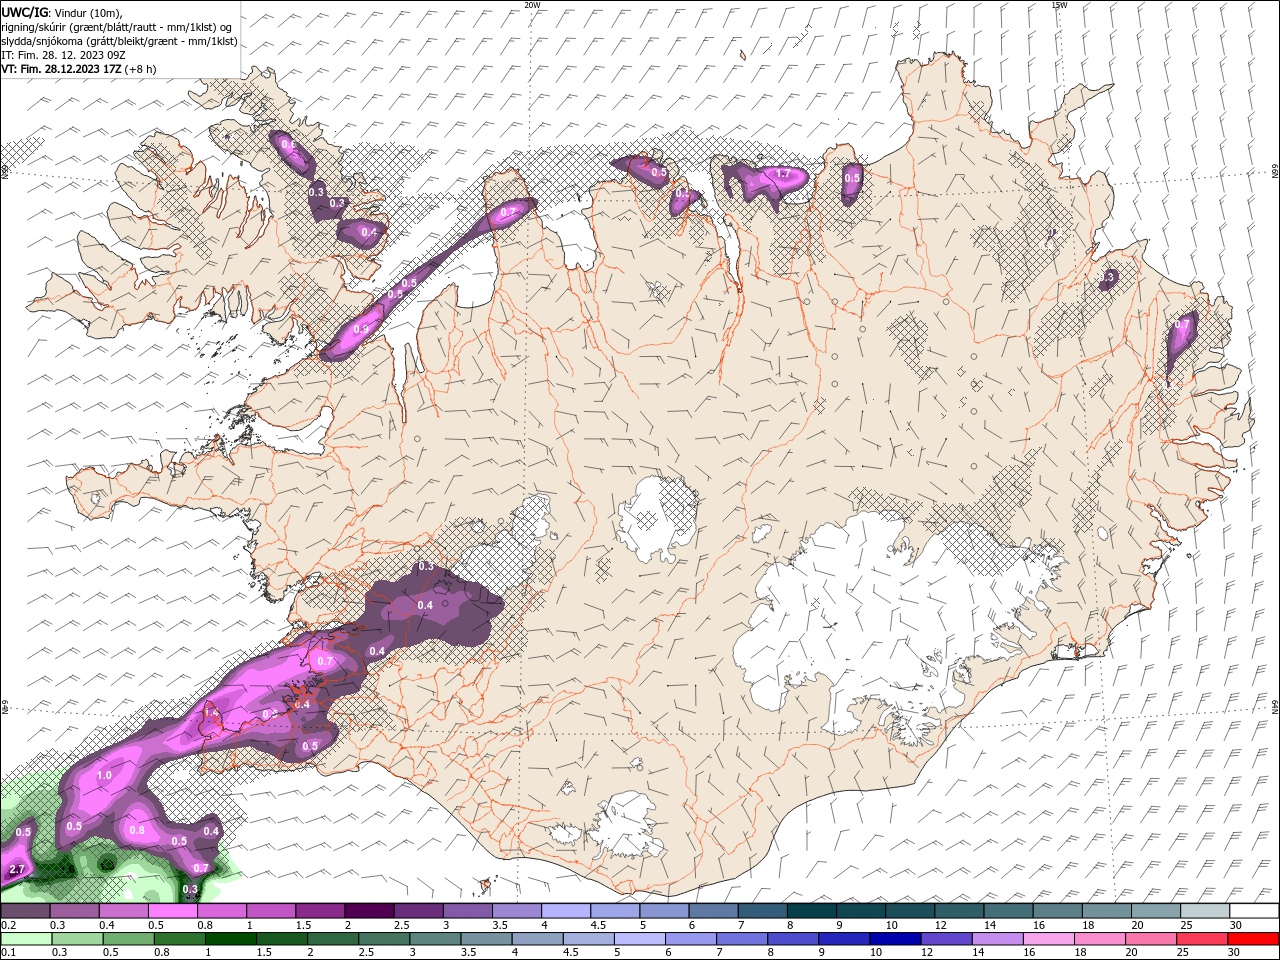
Task: Select upper legend swatch between 0.4 and 0.5
Action: [123, 911]
